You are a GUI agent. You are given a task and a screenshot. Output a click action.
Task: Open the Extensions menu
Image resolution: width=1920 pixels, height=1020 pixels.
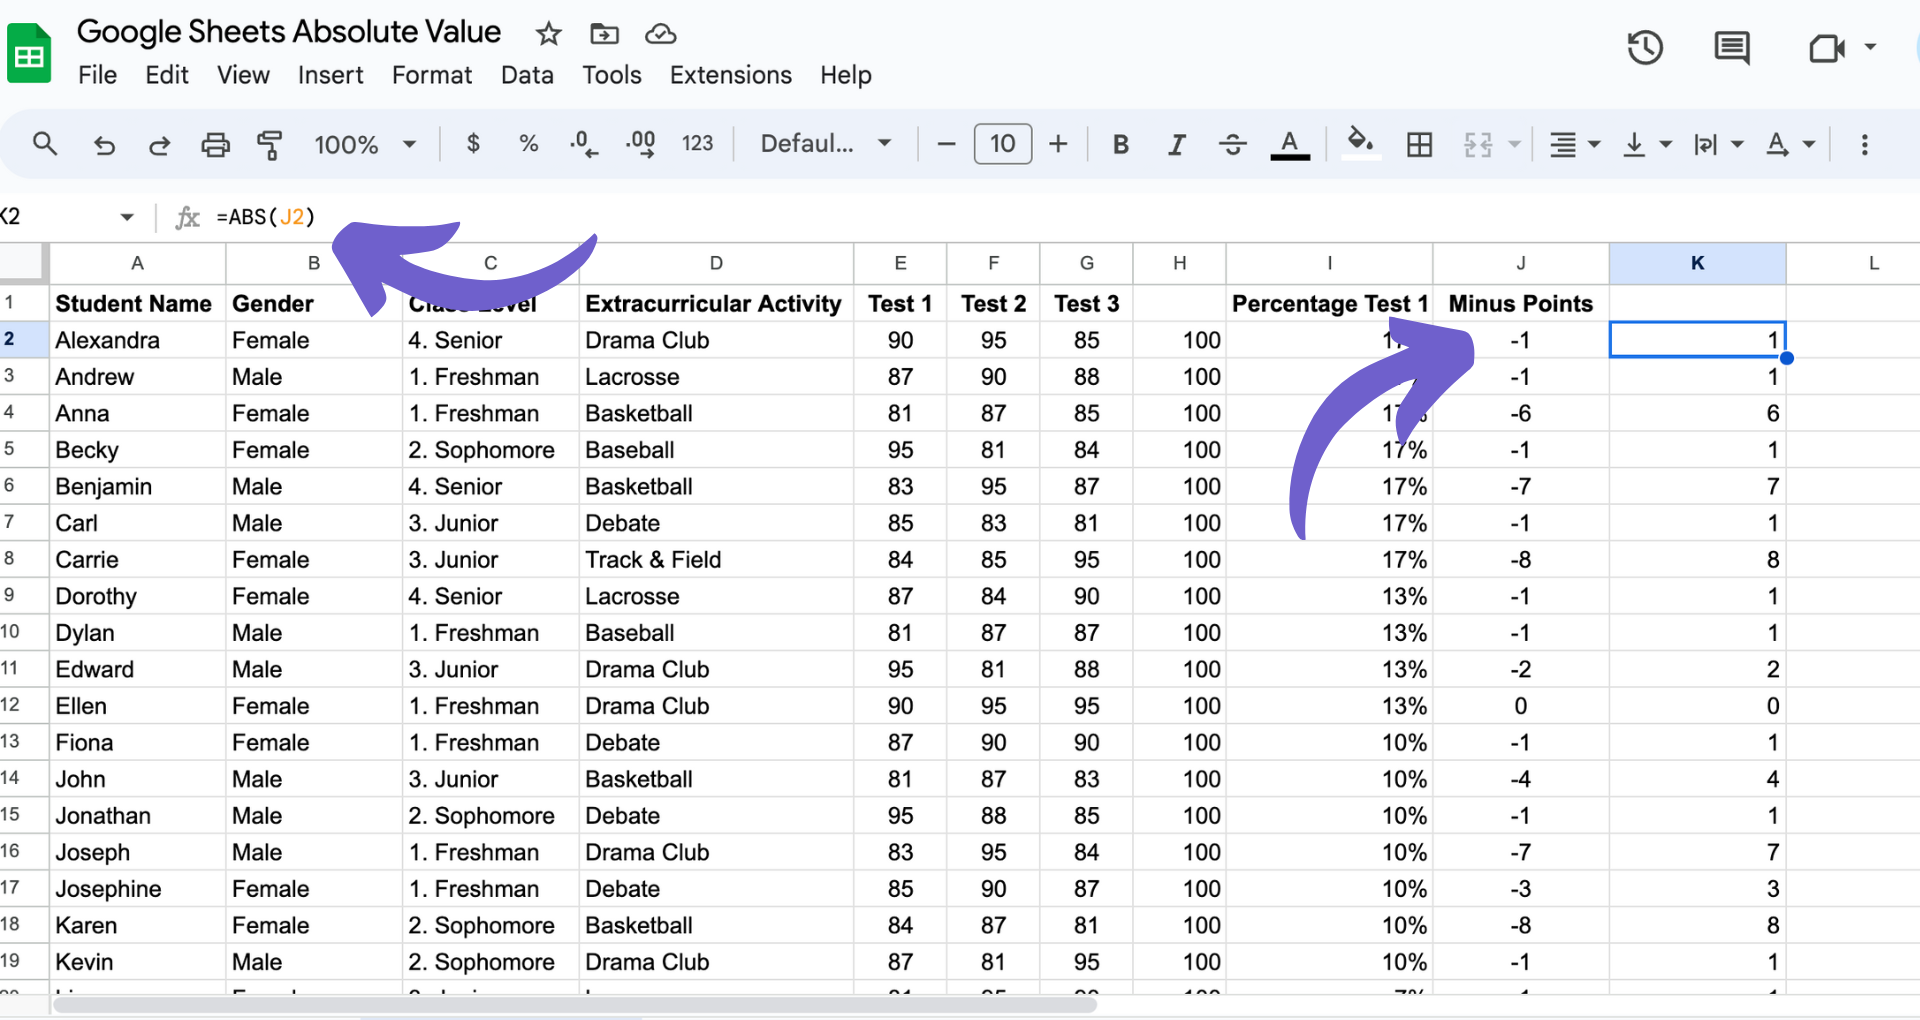(x=730, y=75)
